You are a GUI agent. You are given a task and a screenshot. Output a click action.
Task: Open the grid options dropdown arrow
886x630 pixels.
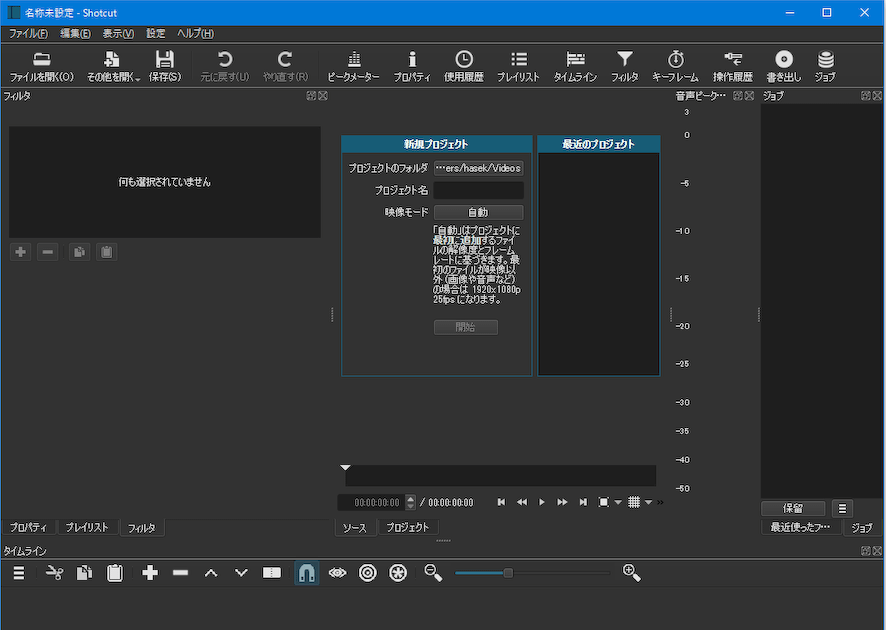coord(648,502)
